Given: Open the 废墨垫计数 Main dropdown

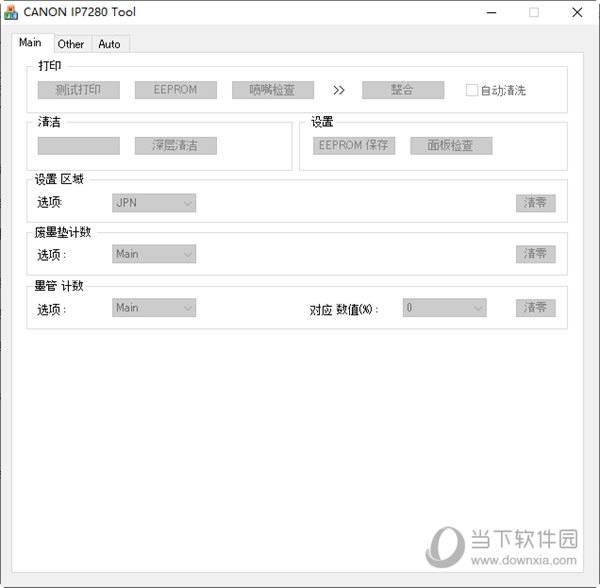Looking at the screenshot, I should [154, 254].
